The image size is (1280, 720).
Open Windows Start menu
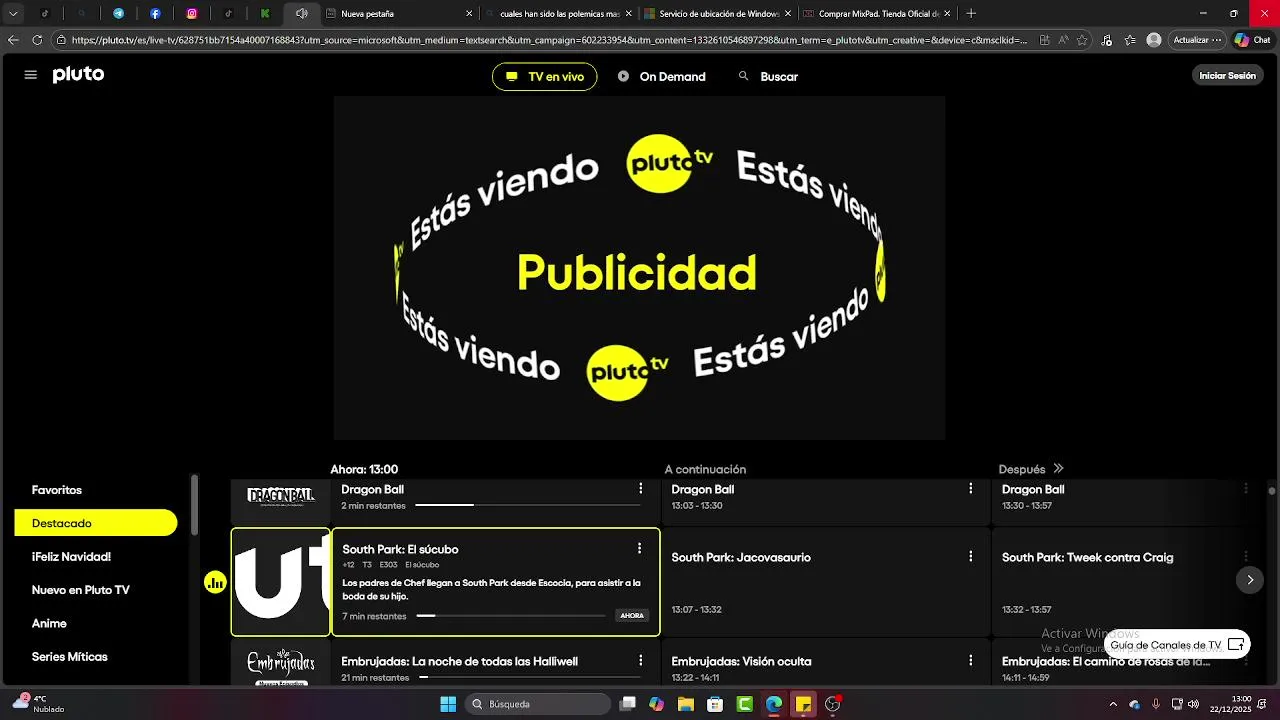[448, 704]
